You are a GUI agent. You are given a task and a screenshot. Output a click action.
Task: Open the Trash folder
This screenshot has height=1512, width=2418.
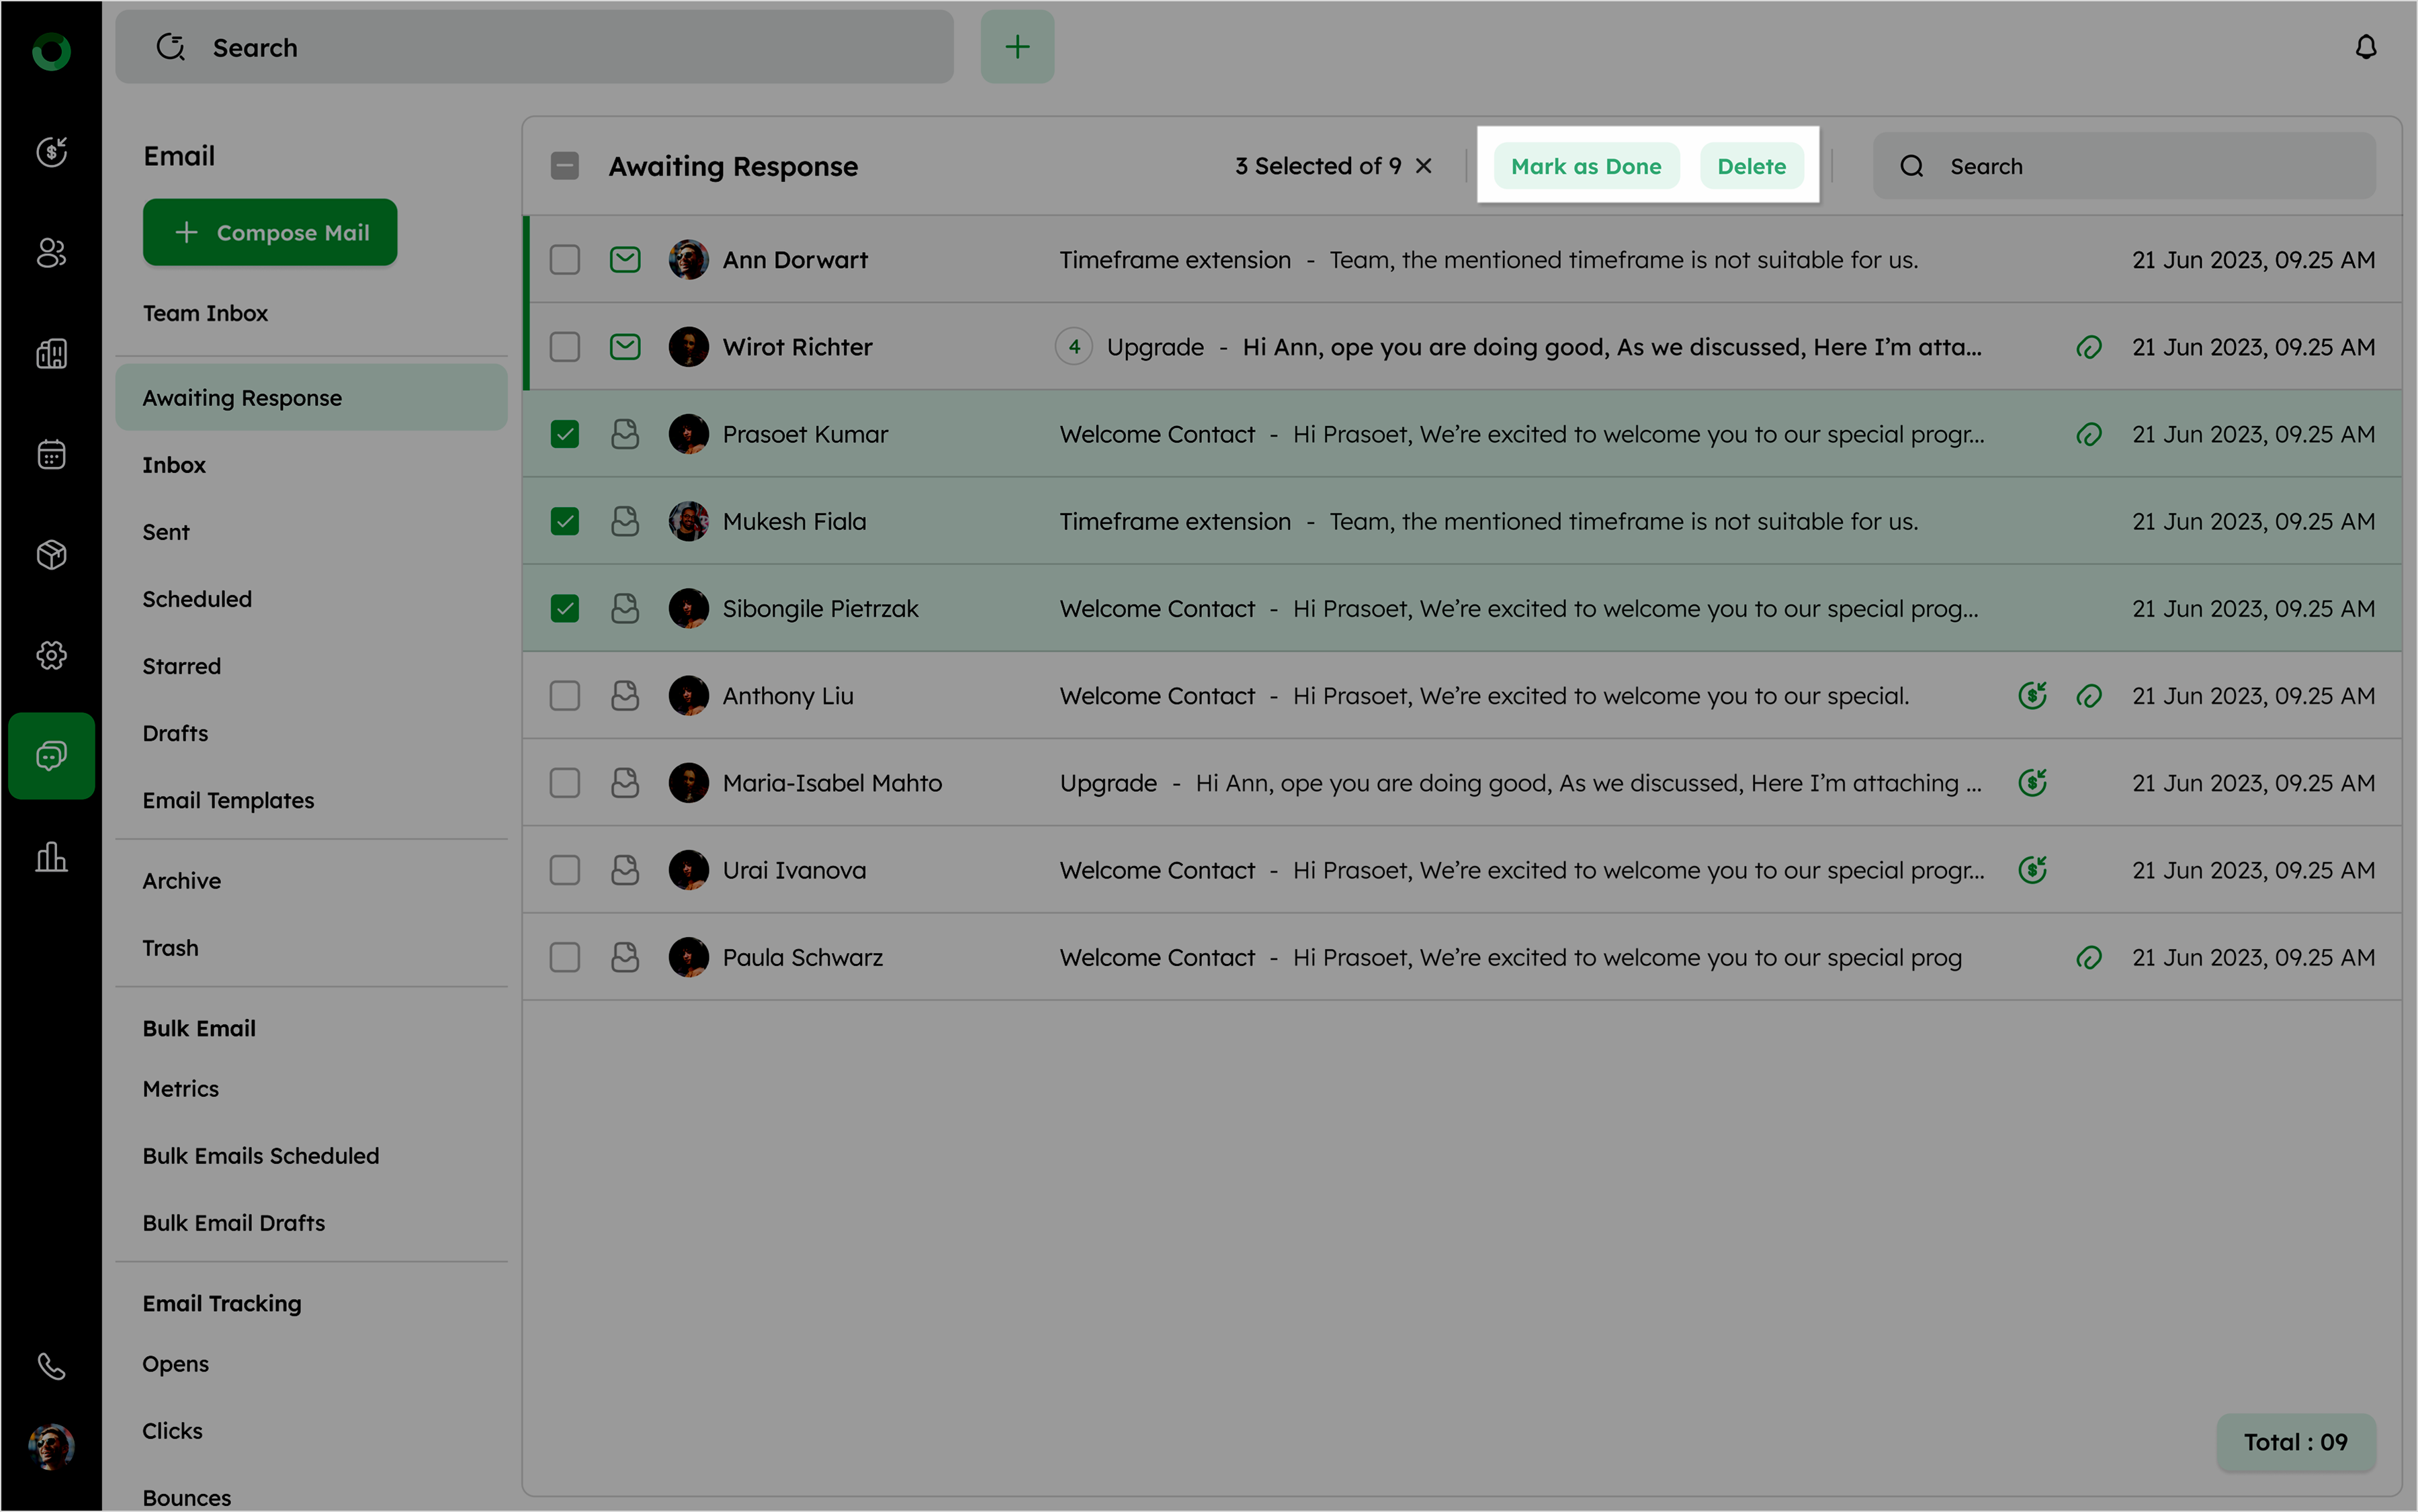170,948
